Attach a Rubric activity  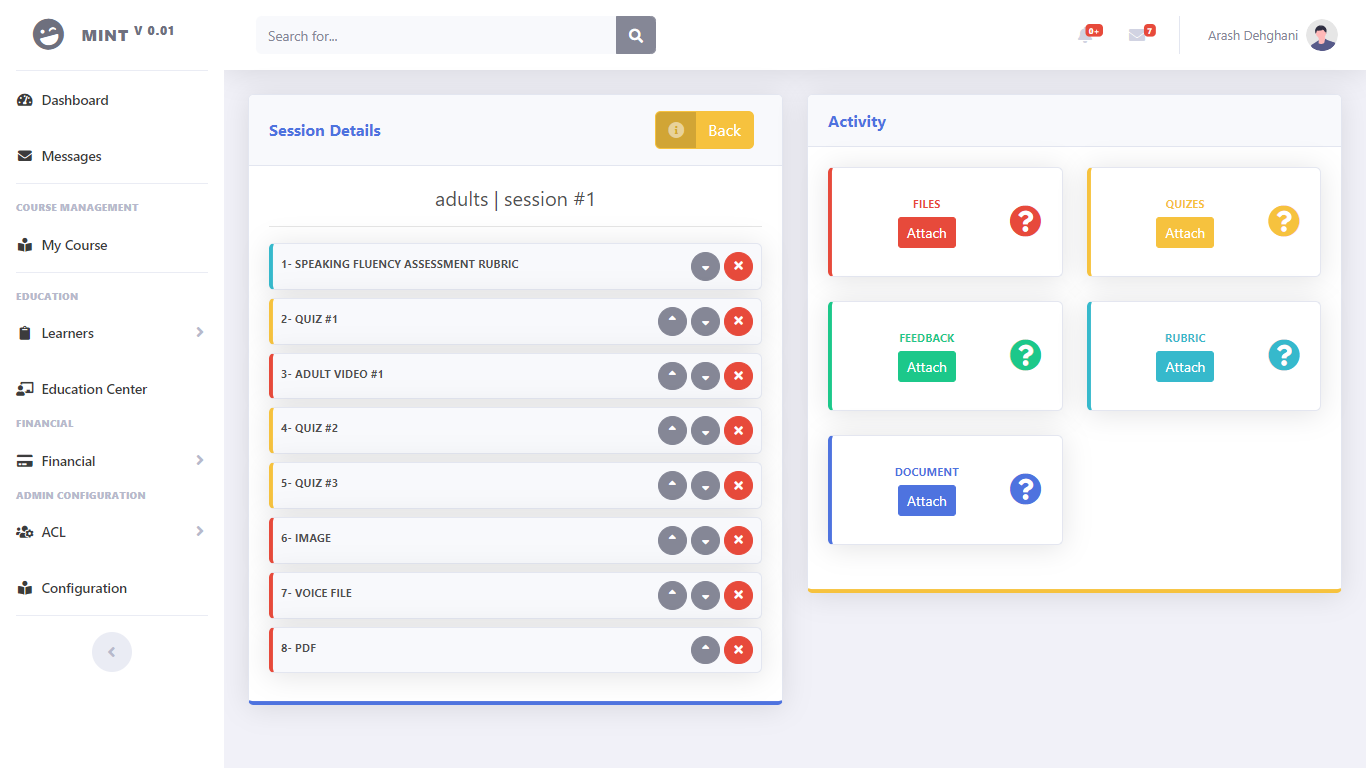pos(1184,367)
